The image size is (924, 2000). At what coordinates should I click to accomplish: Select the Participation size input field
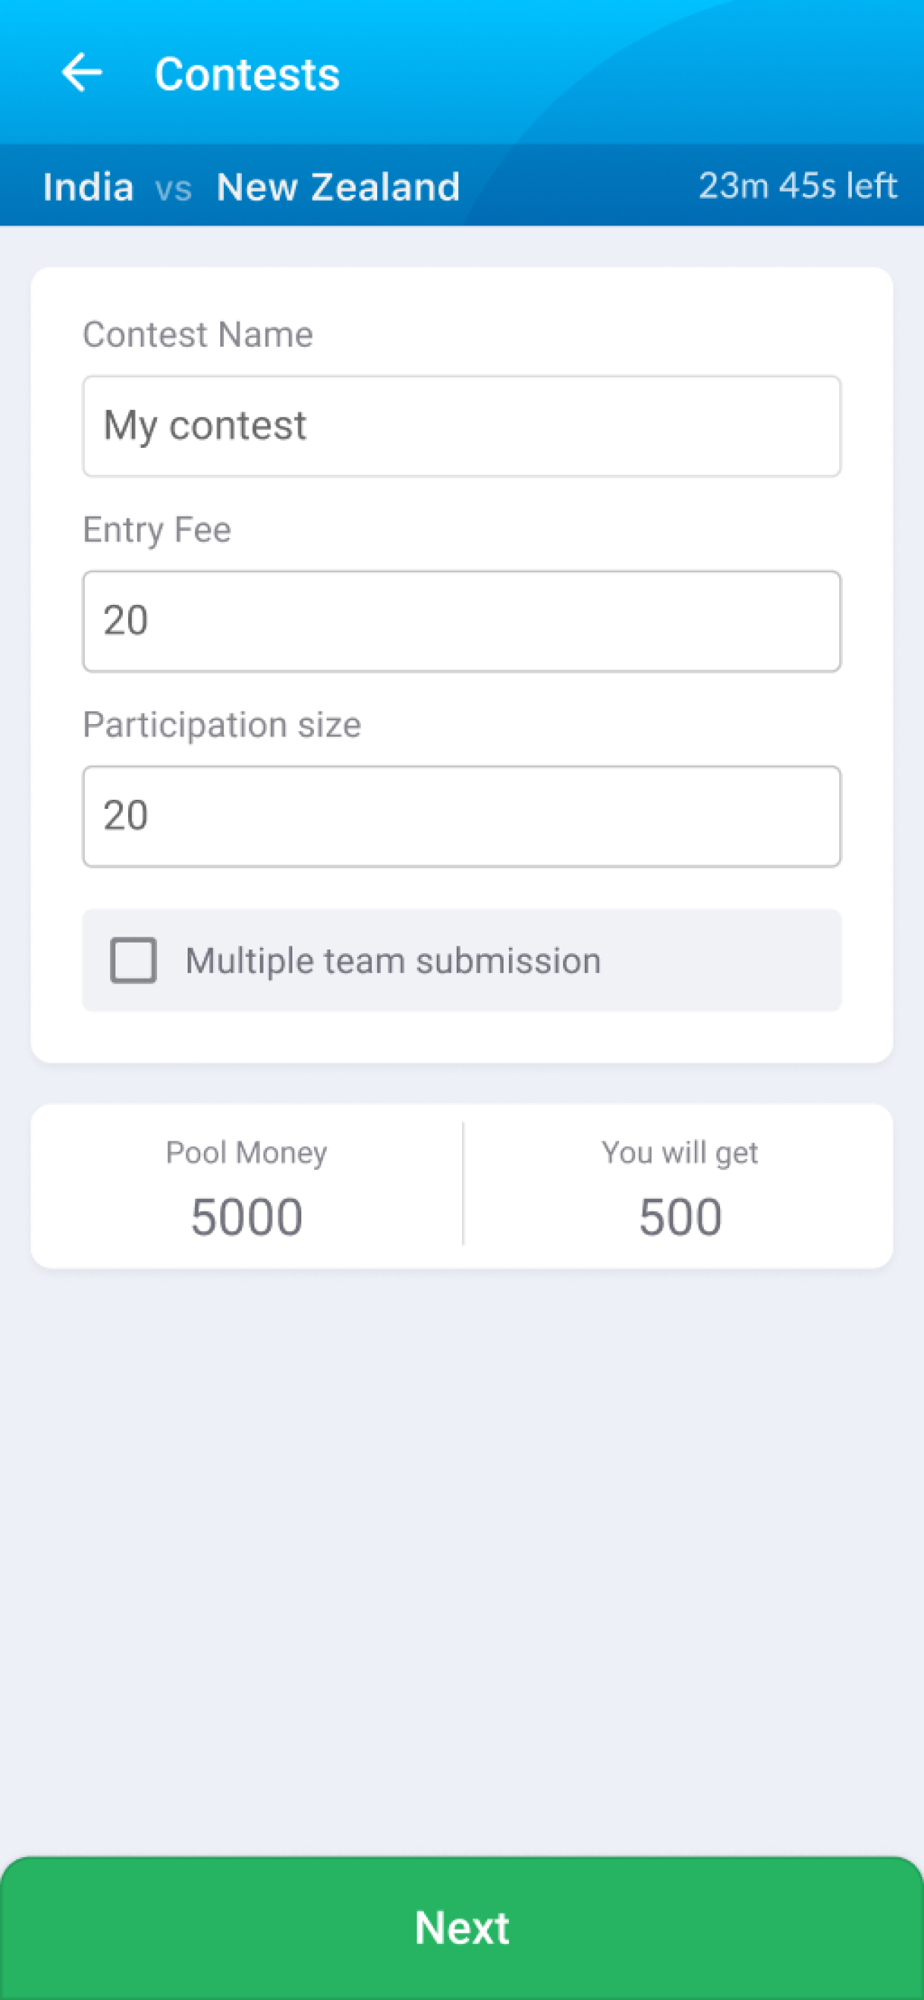point(462,816)
